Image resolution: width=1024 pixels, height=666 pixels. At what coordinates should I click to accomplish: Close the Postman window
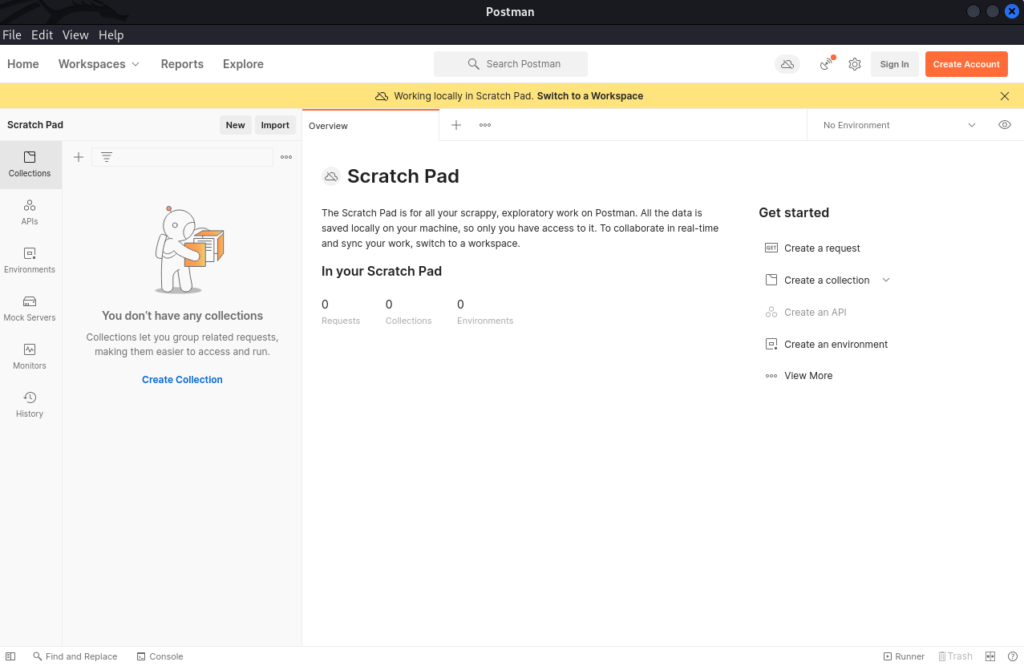pyautogui.click(x=1012, y=11)
